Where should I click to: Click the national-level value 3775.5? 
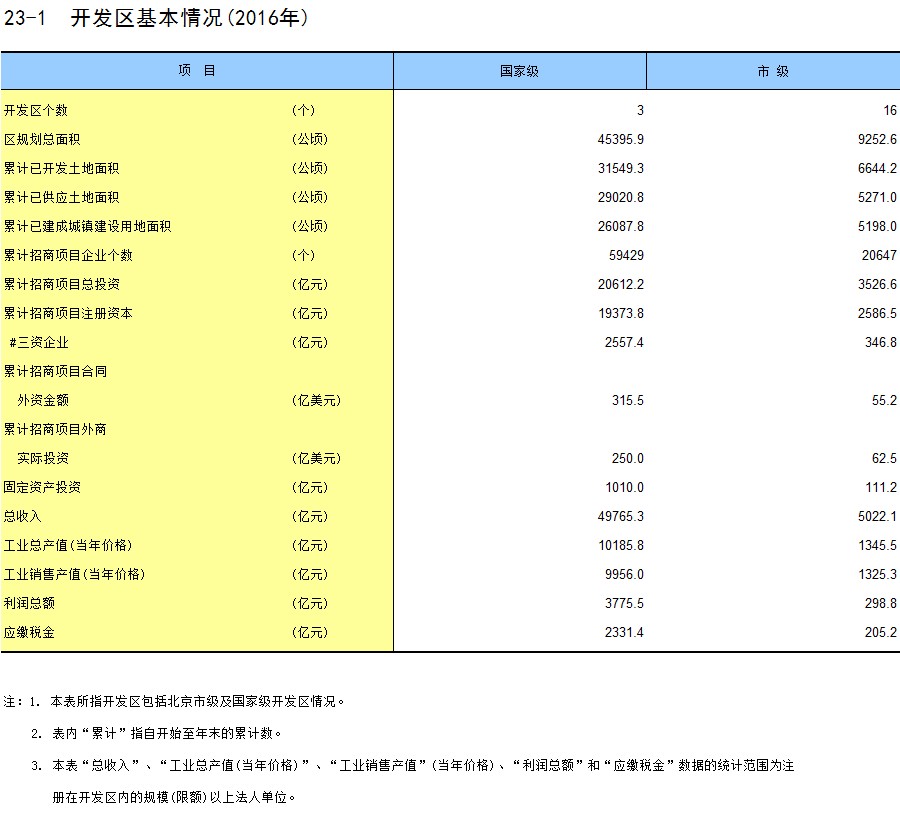click(624, 603)
